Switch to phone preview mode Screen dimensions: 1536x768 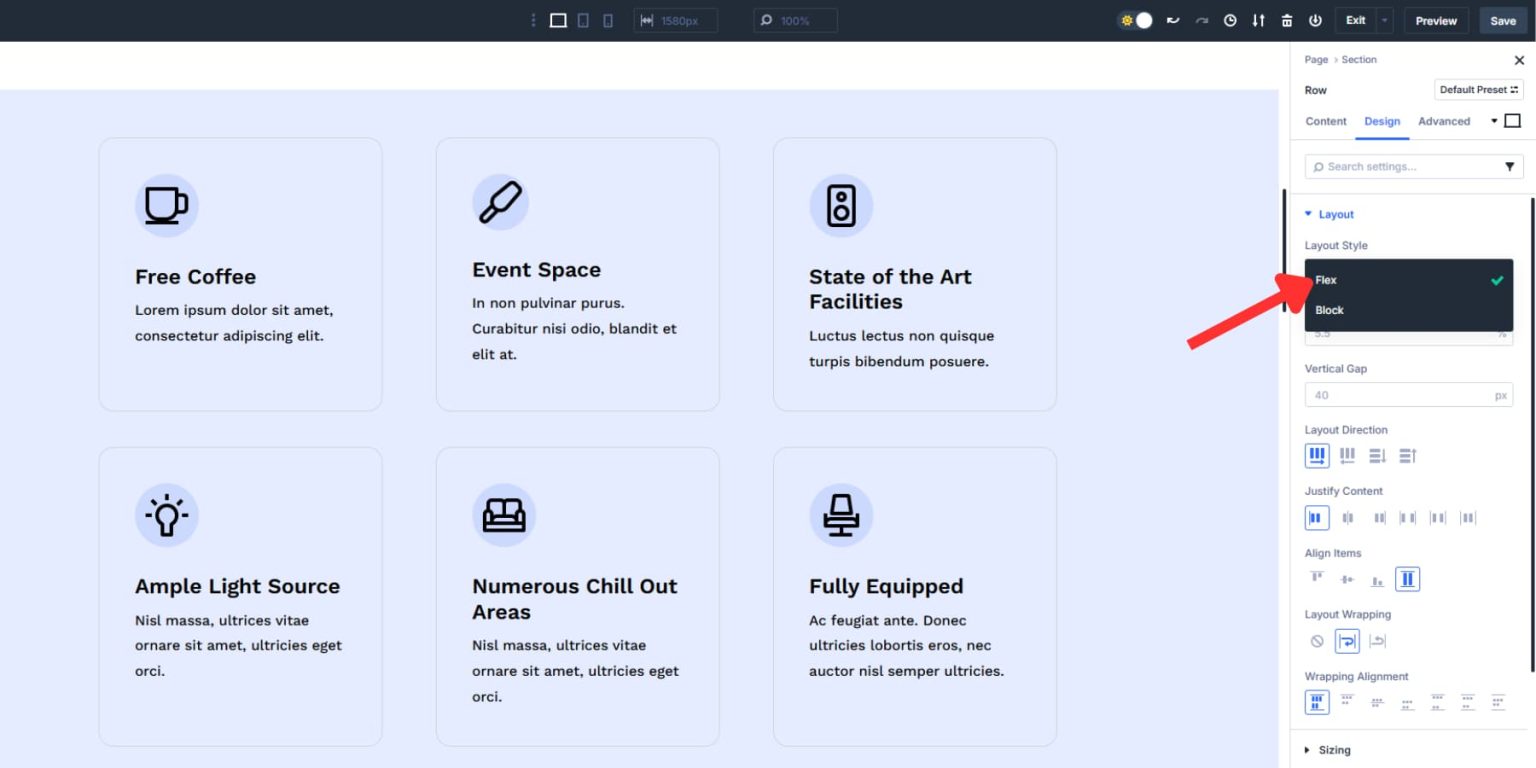click(x=608, y=20)
